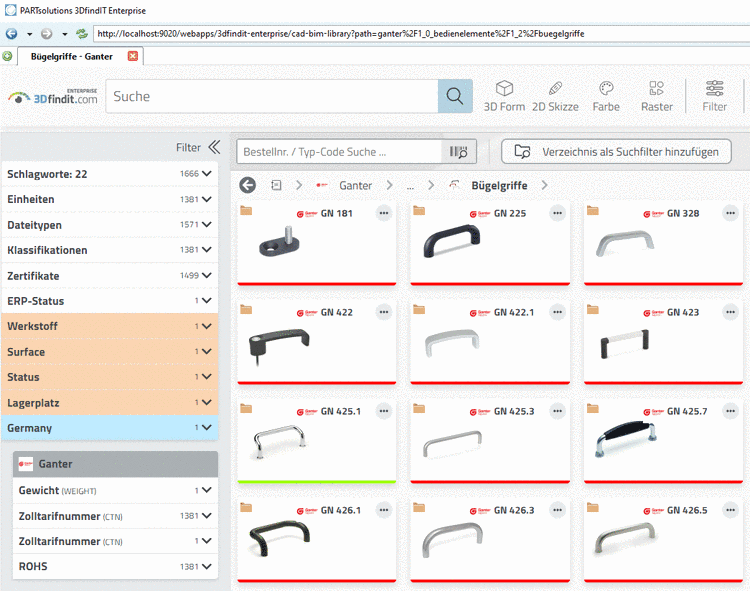Screen dimensions: 750x591
Task: Open Raster search tool
Action: pyautogui.click(x=657, y=96)
